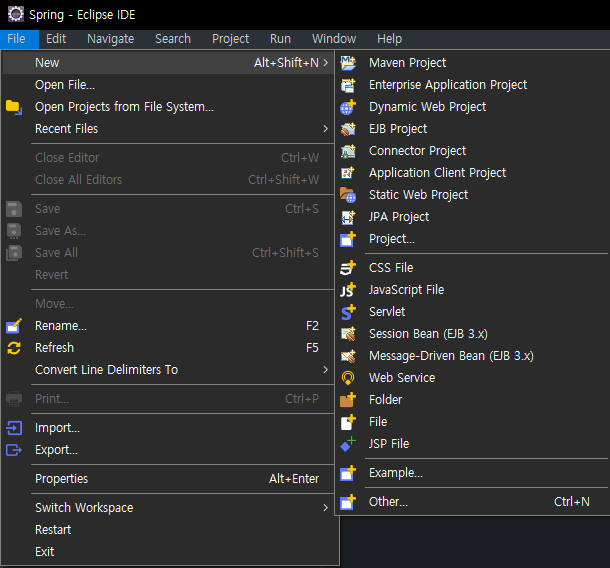Image resolution: width=610 pixels, height=568 pixels.
Task: Open the Search menu
Action: pyautogui.click(x=173, y=39)
